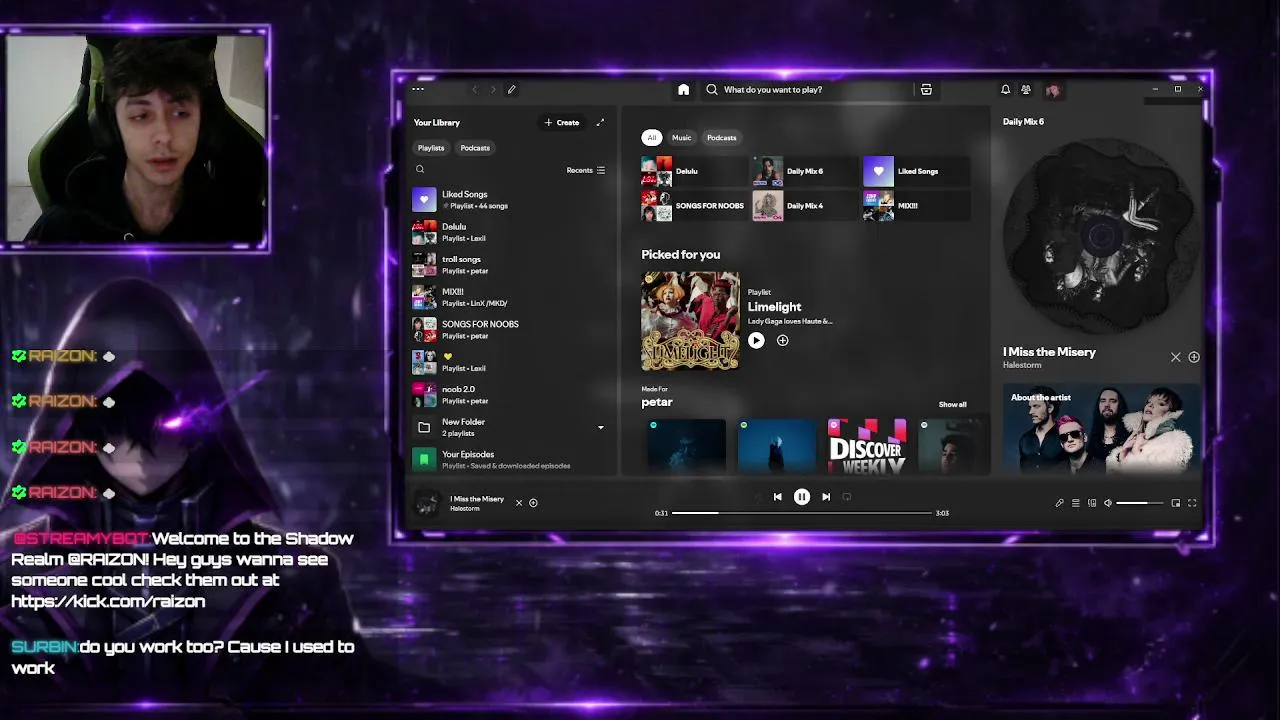The image size is (1280, 720).
Task: Click Show all in the Made For petar section
Action: 952,405
